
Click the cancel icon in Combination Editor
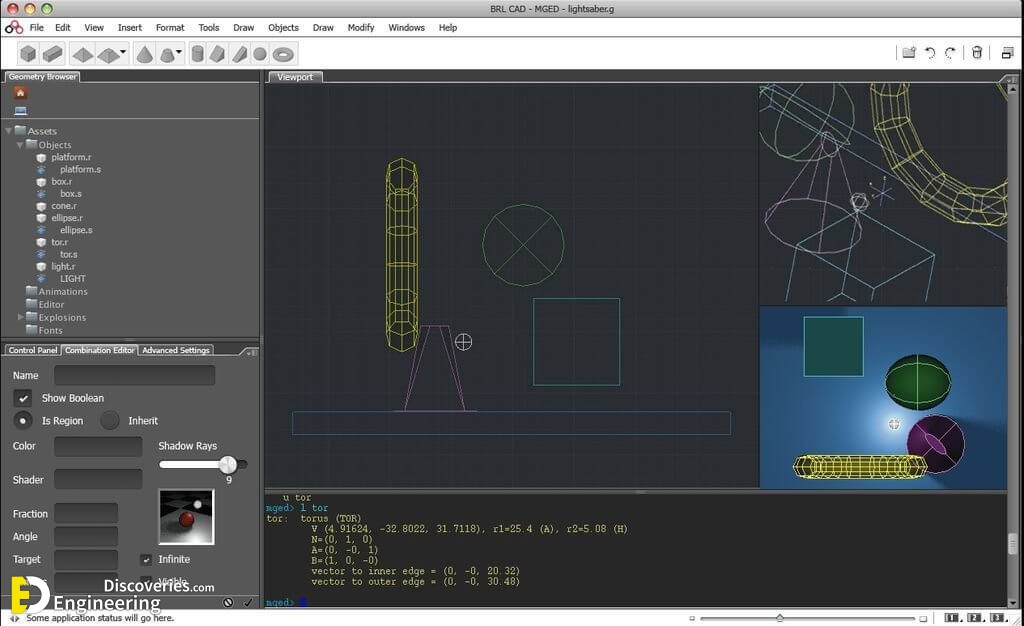pos(228,603)
